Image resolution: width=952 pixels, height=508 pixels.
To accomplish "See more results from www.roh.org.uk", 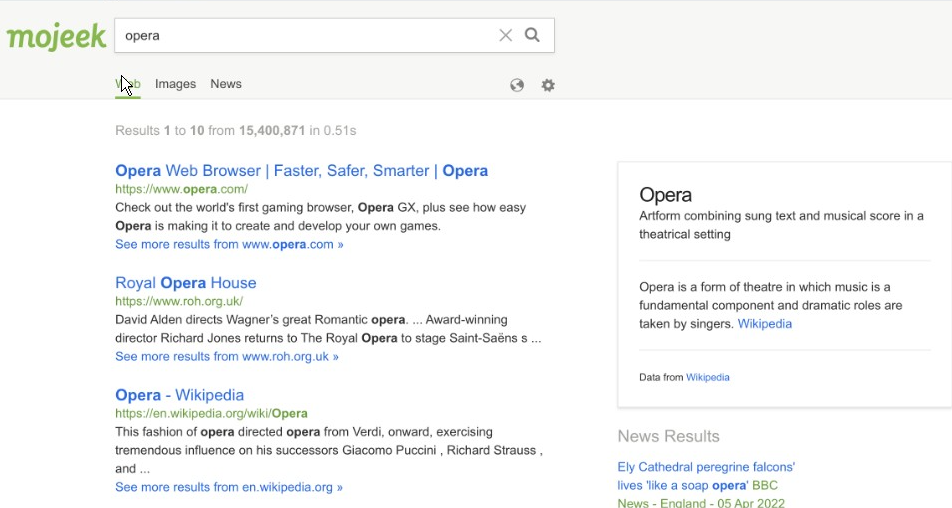I will tap(227, 356).
